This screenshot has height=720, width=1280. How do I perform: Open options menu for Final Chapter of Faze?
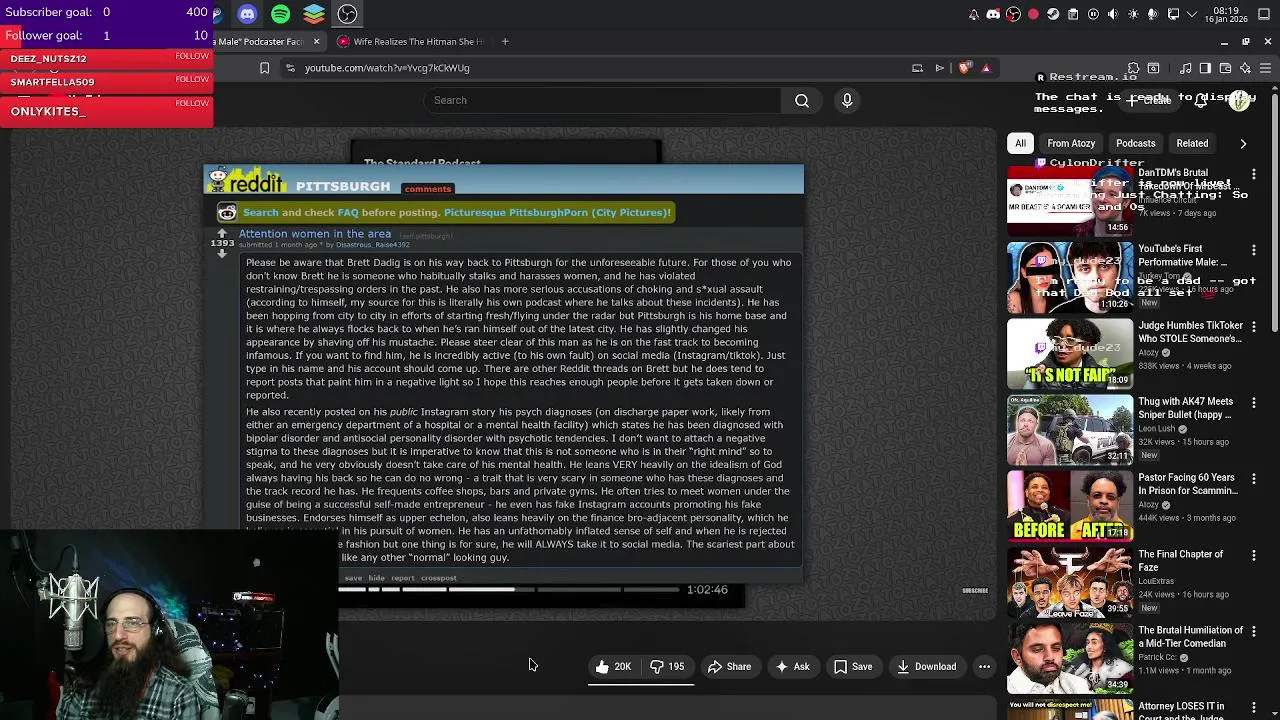click(x=1254, y=556)
